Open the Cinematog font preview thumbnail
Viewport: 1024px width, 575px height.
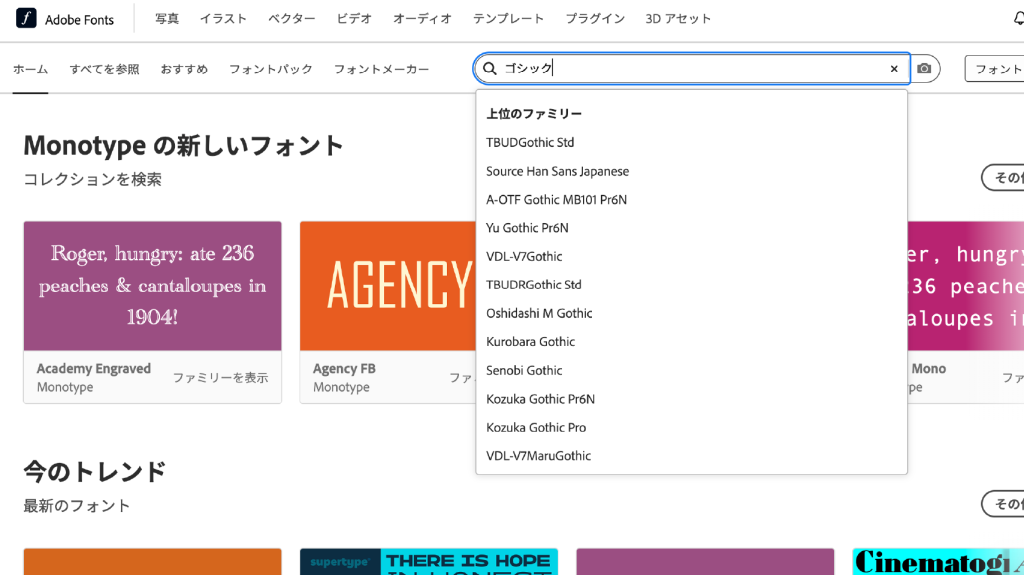[938, 562]
